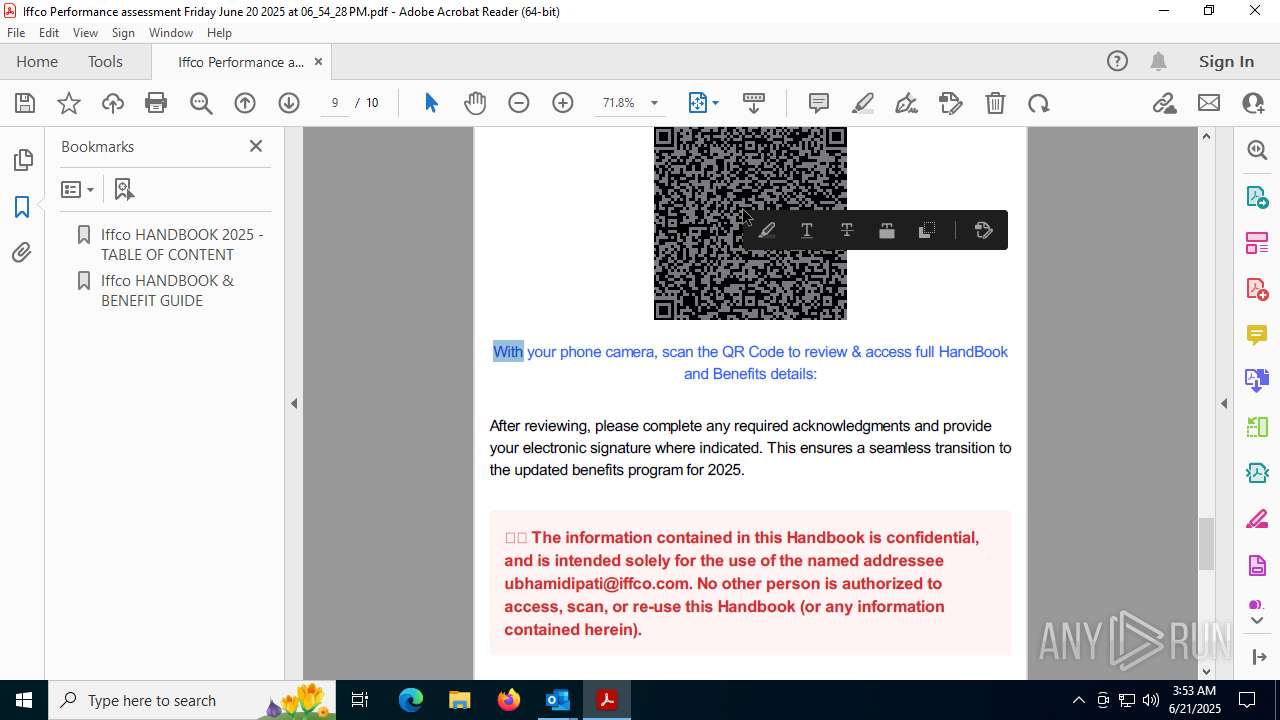Viewport: 1280px width, 720px height.
Task: Open the Attachments paperclip panel
Action: (22, 254)
